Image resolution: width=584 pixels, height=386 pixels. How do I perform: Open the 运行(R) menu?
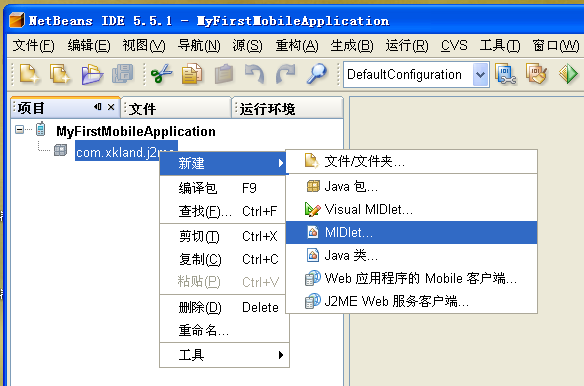click(407, 45)
